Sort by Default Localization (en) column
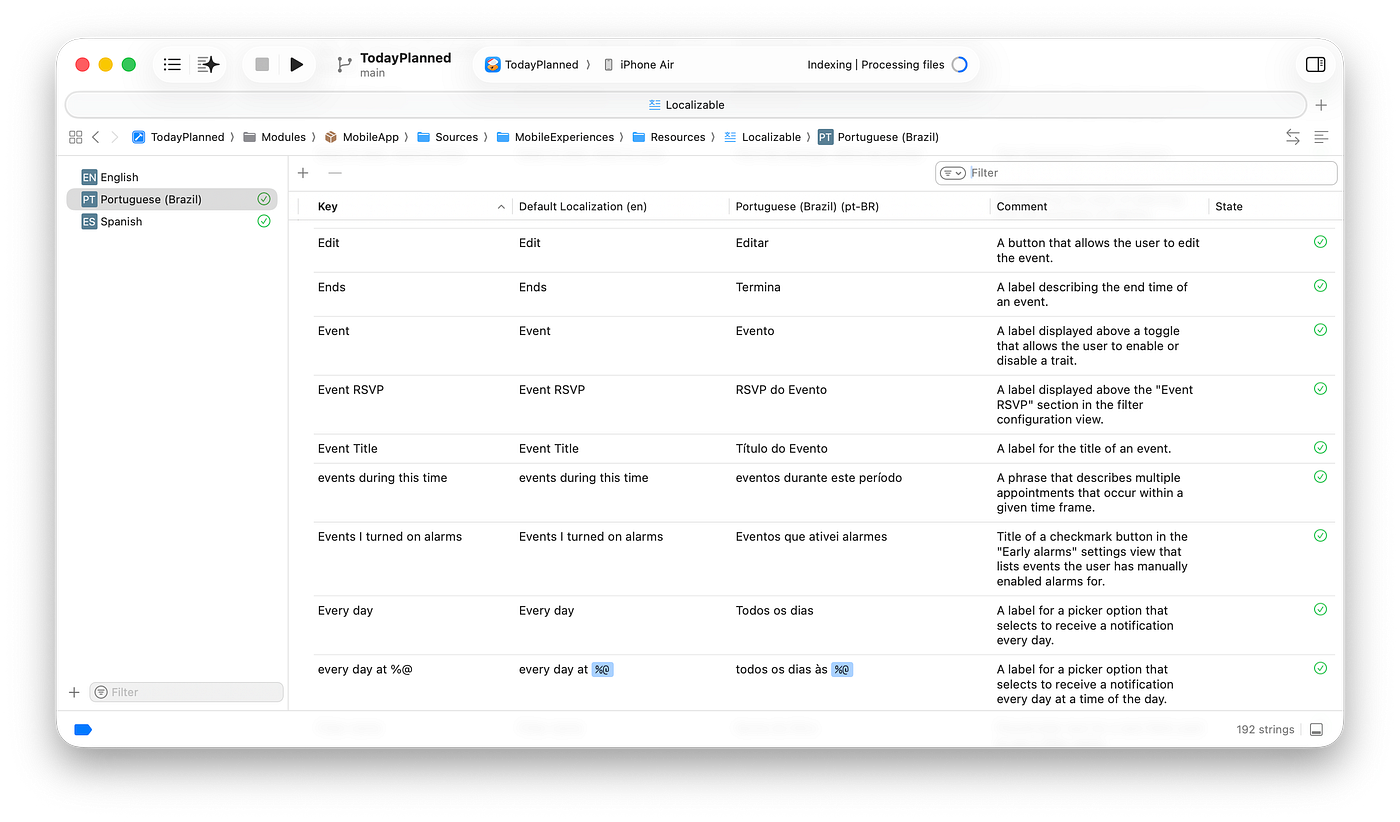Image resolution: width=1400 pixels, height=822 pixels. pyautogui.click(x=583, y=207)
